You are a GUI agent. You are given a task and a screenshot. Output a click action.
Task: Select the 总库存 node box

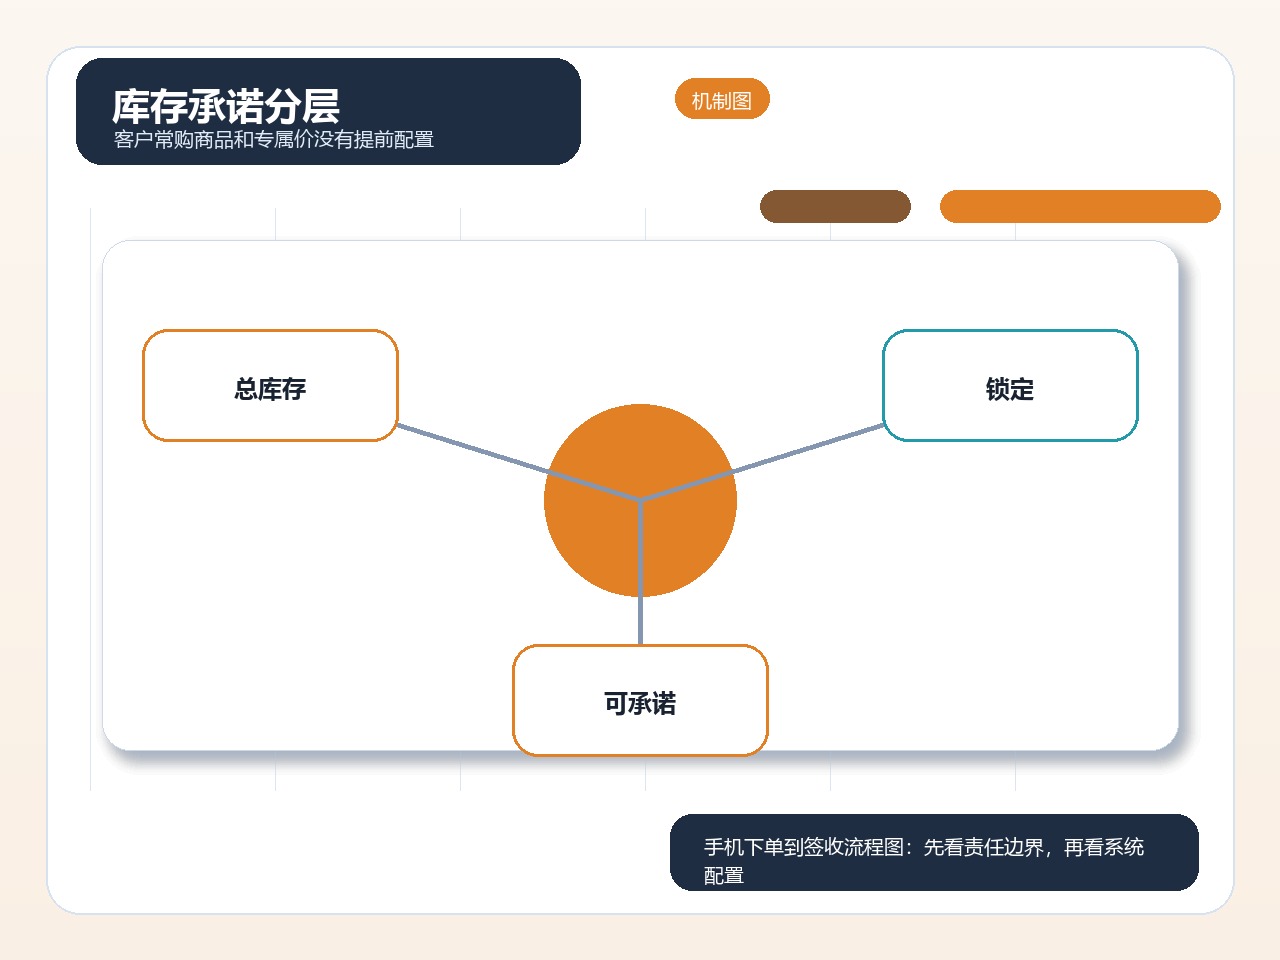[x=270, y=385]
